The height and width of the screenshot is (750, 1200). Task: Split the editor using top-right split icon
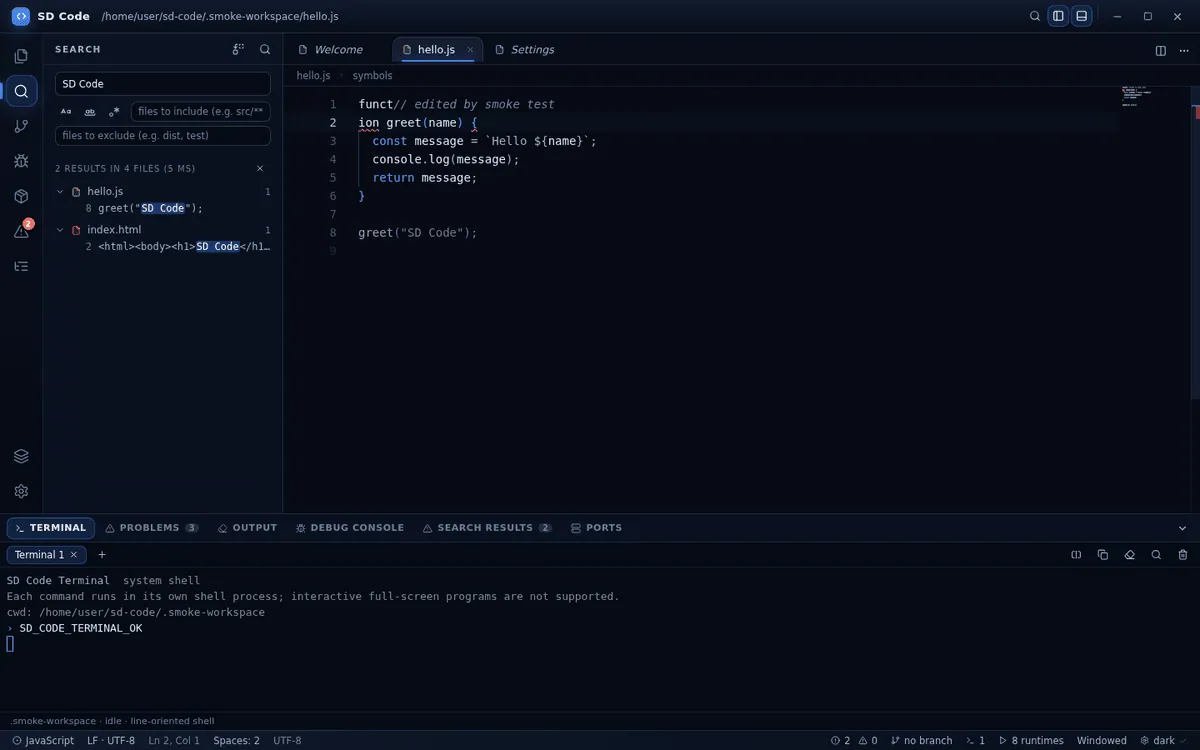coord(1161,50)
